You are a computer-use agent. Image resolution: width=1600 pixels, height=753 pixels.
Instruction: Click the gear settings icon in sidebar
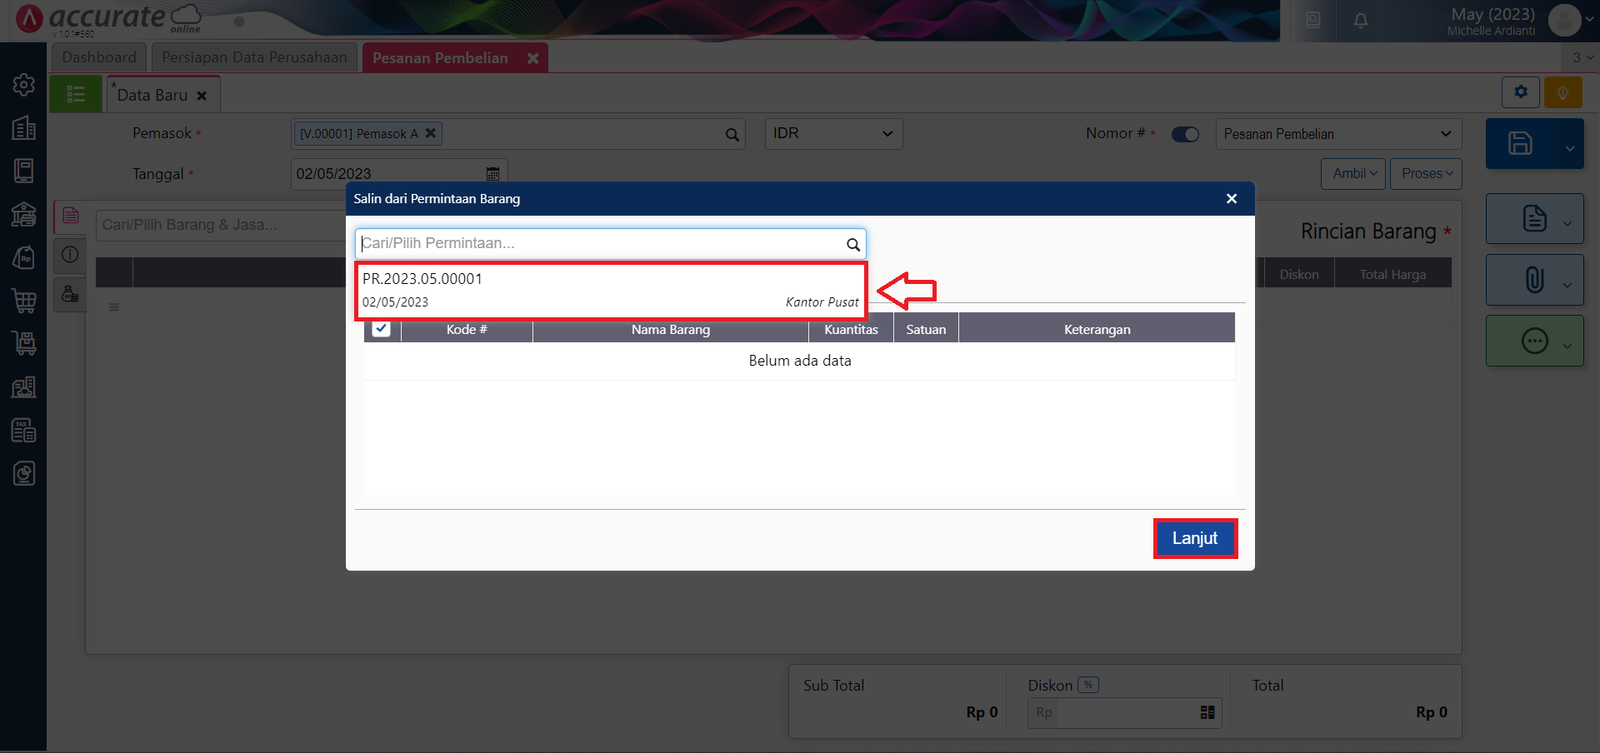coord(24,85)
